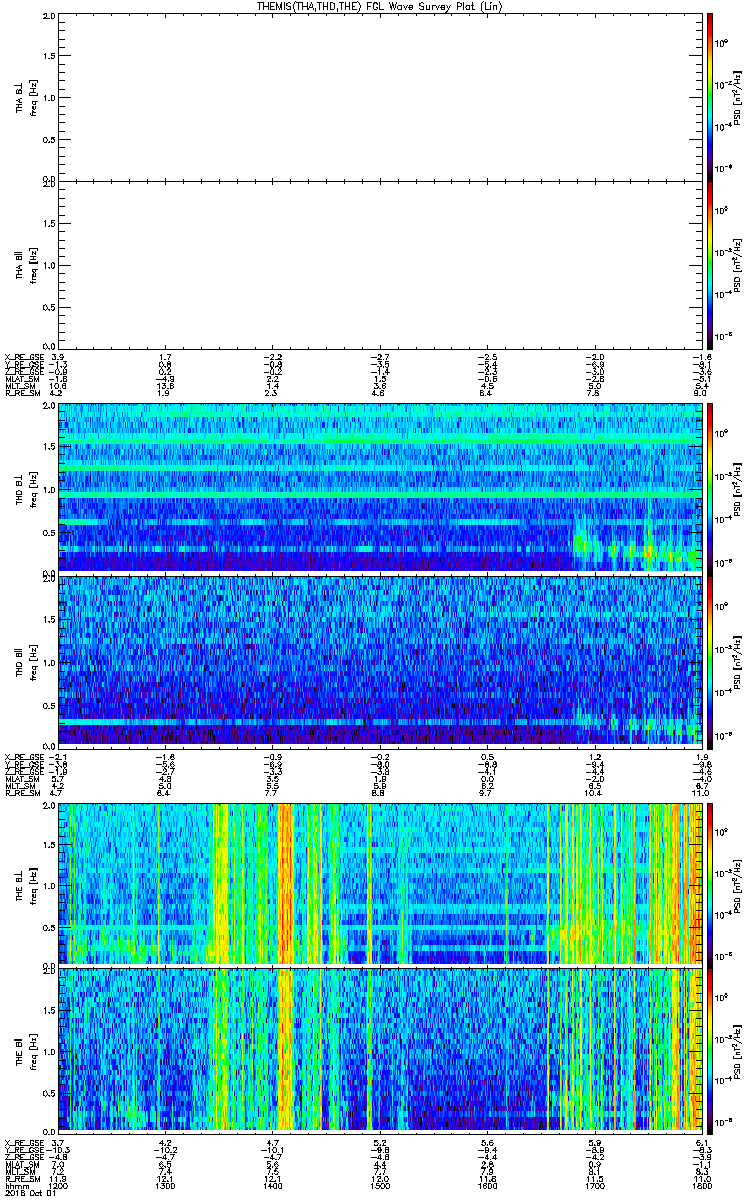Click the THE BL panel color bar
The image size is (750, 1200).
click(x=709, y=884)
